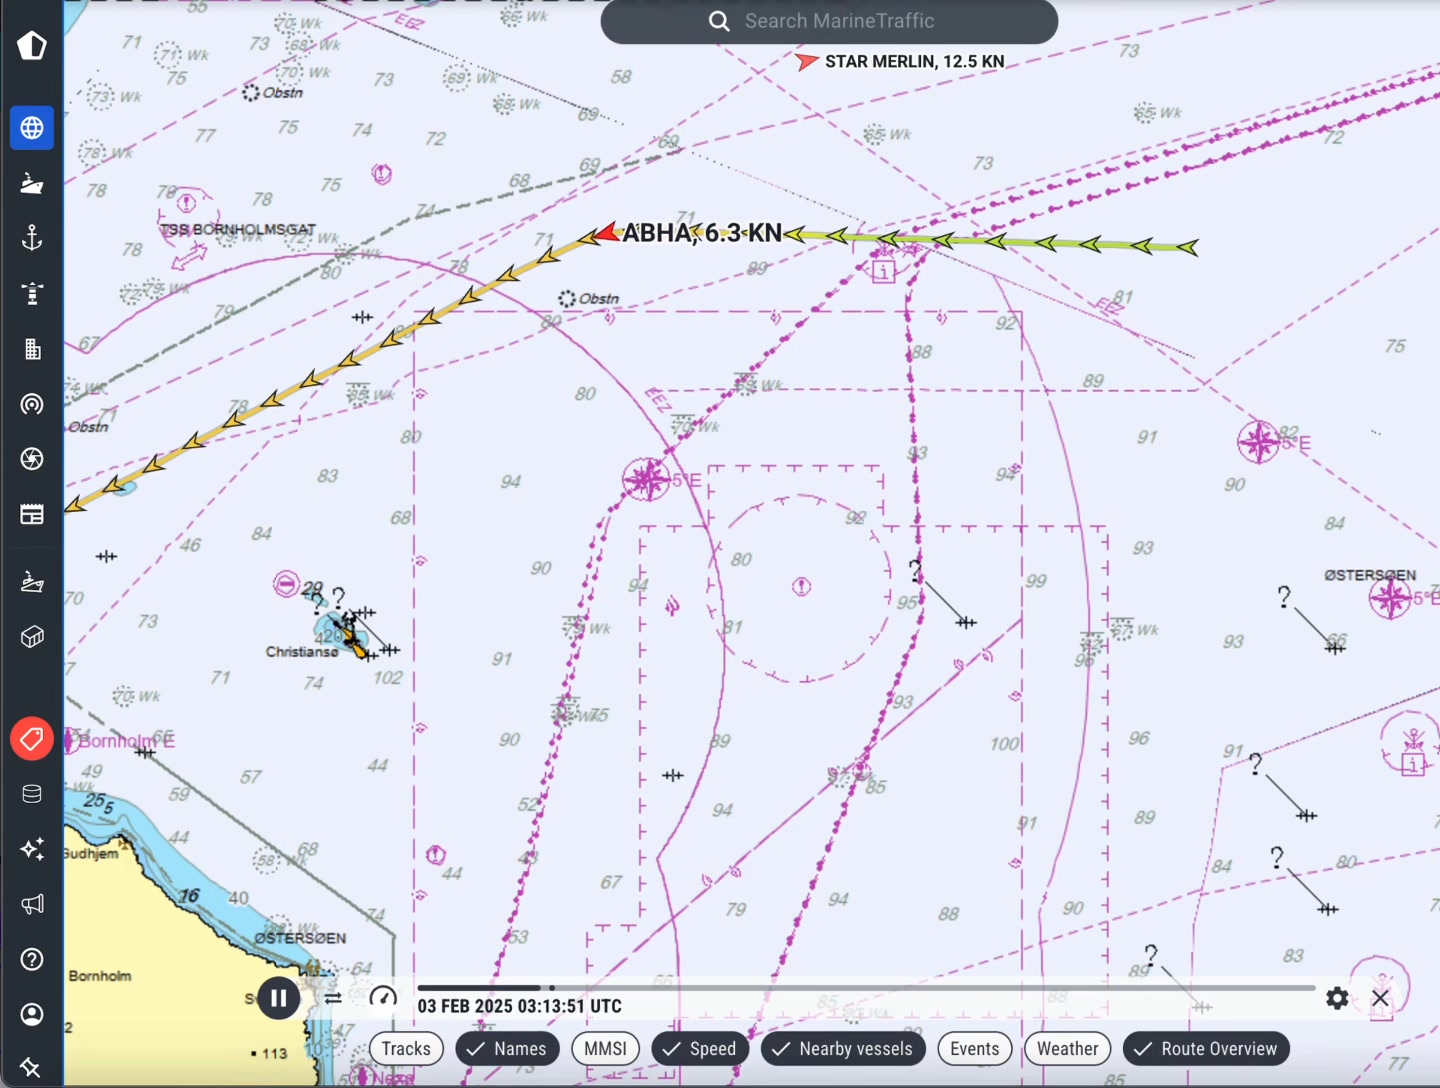Enable the Events option
Image resolution: width=1440 pixels, height=1088 pixels.
tap(975, 1049)
